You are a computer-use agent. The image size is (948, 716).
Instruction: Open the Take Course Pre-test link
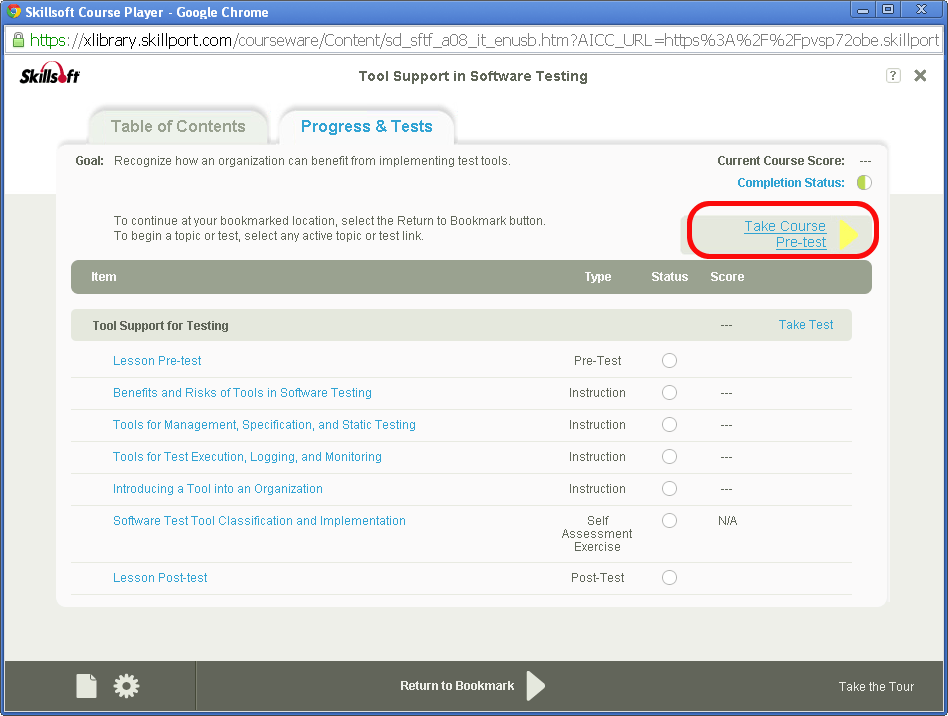[785, 234]
